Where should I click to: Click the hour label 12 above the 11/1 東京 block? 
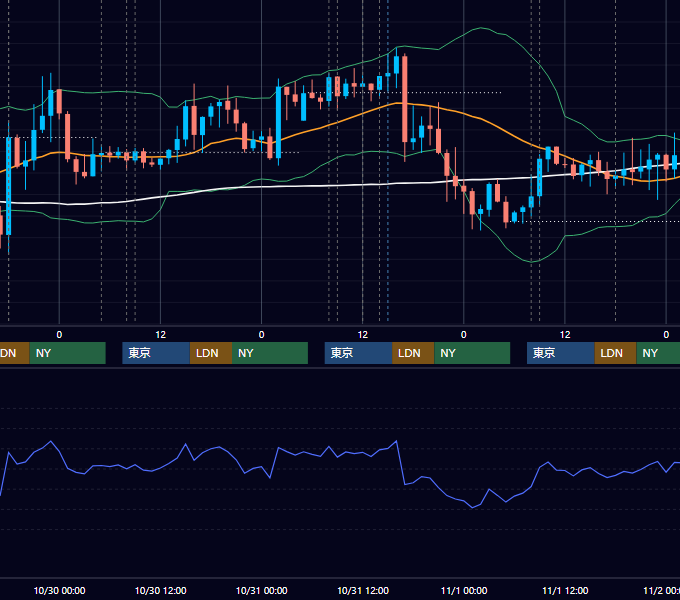(565, 335)
